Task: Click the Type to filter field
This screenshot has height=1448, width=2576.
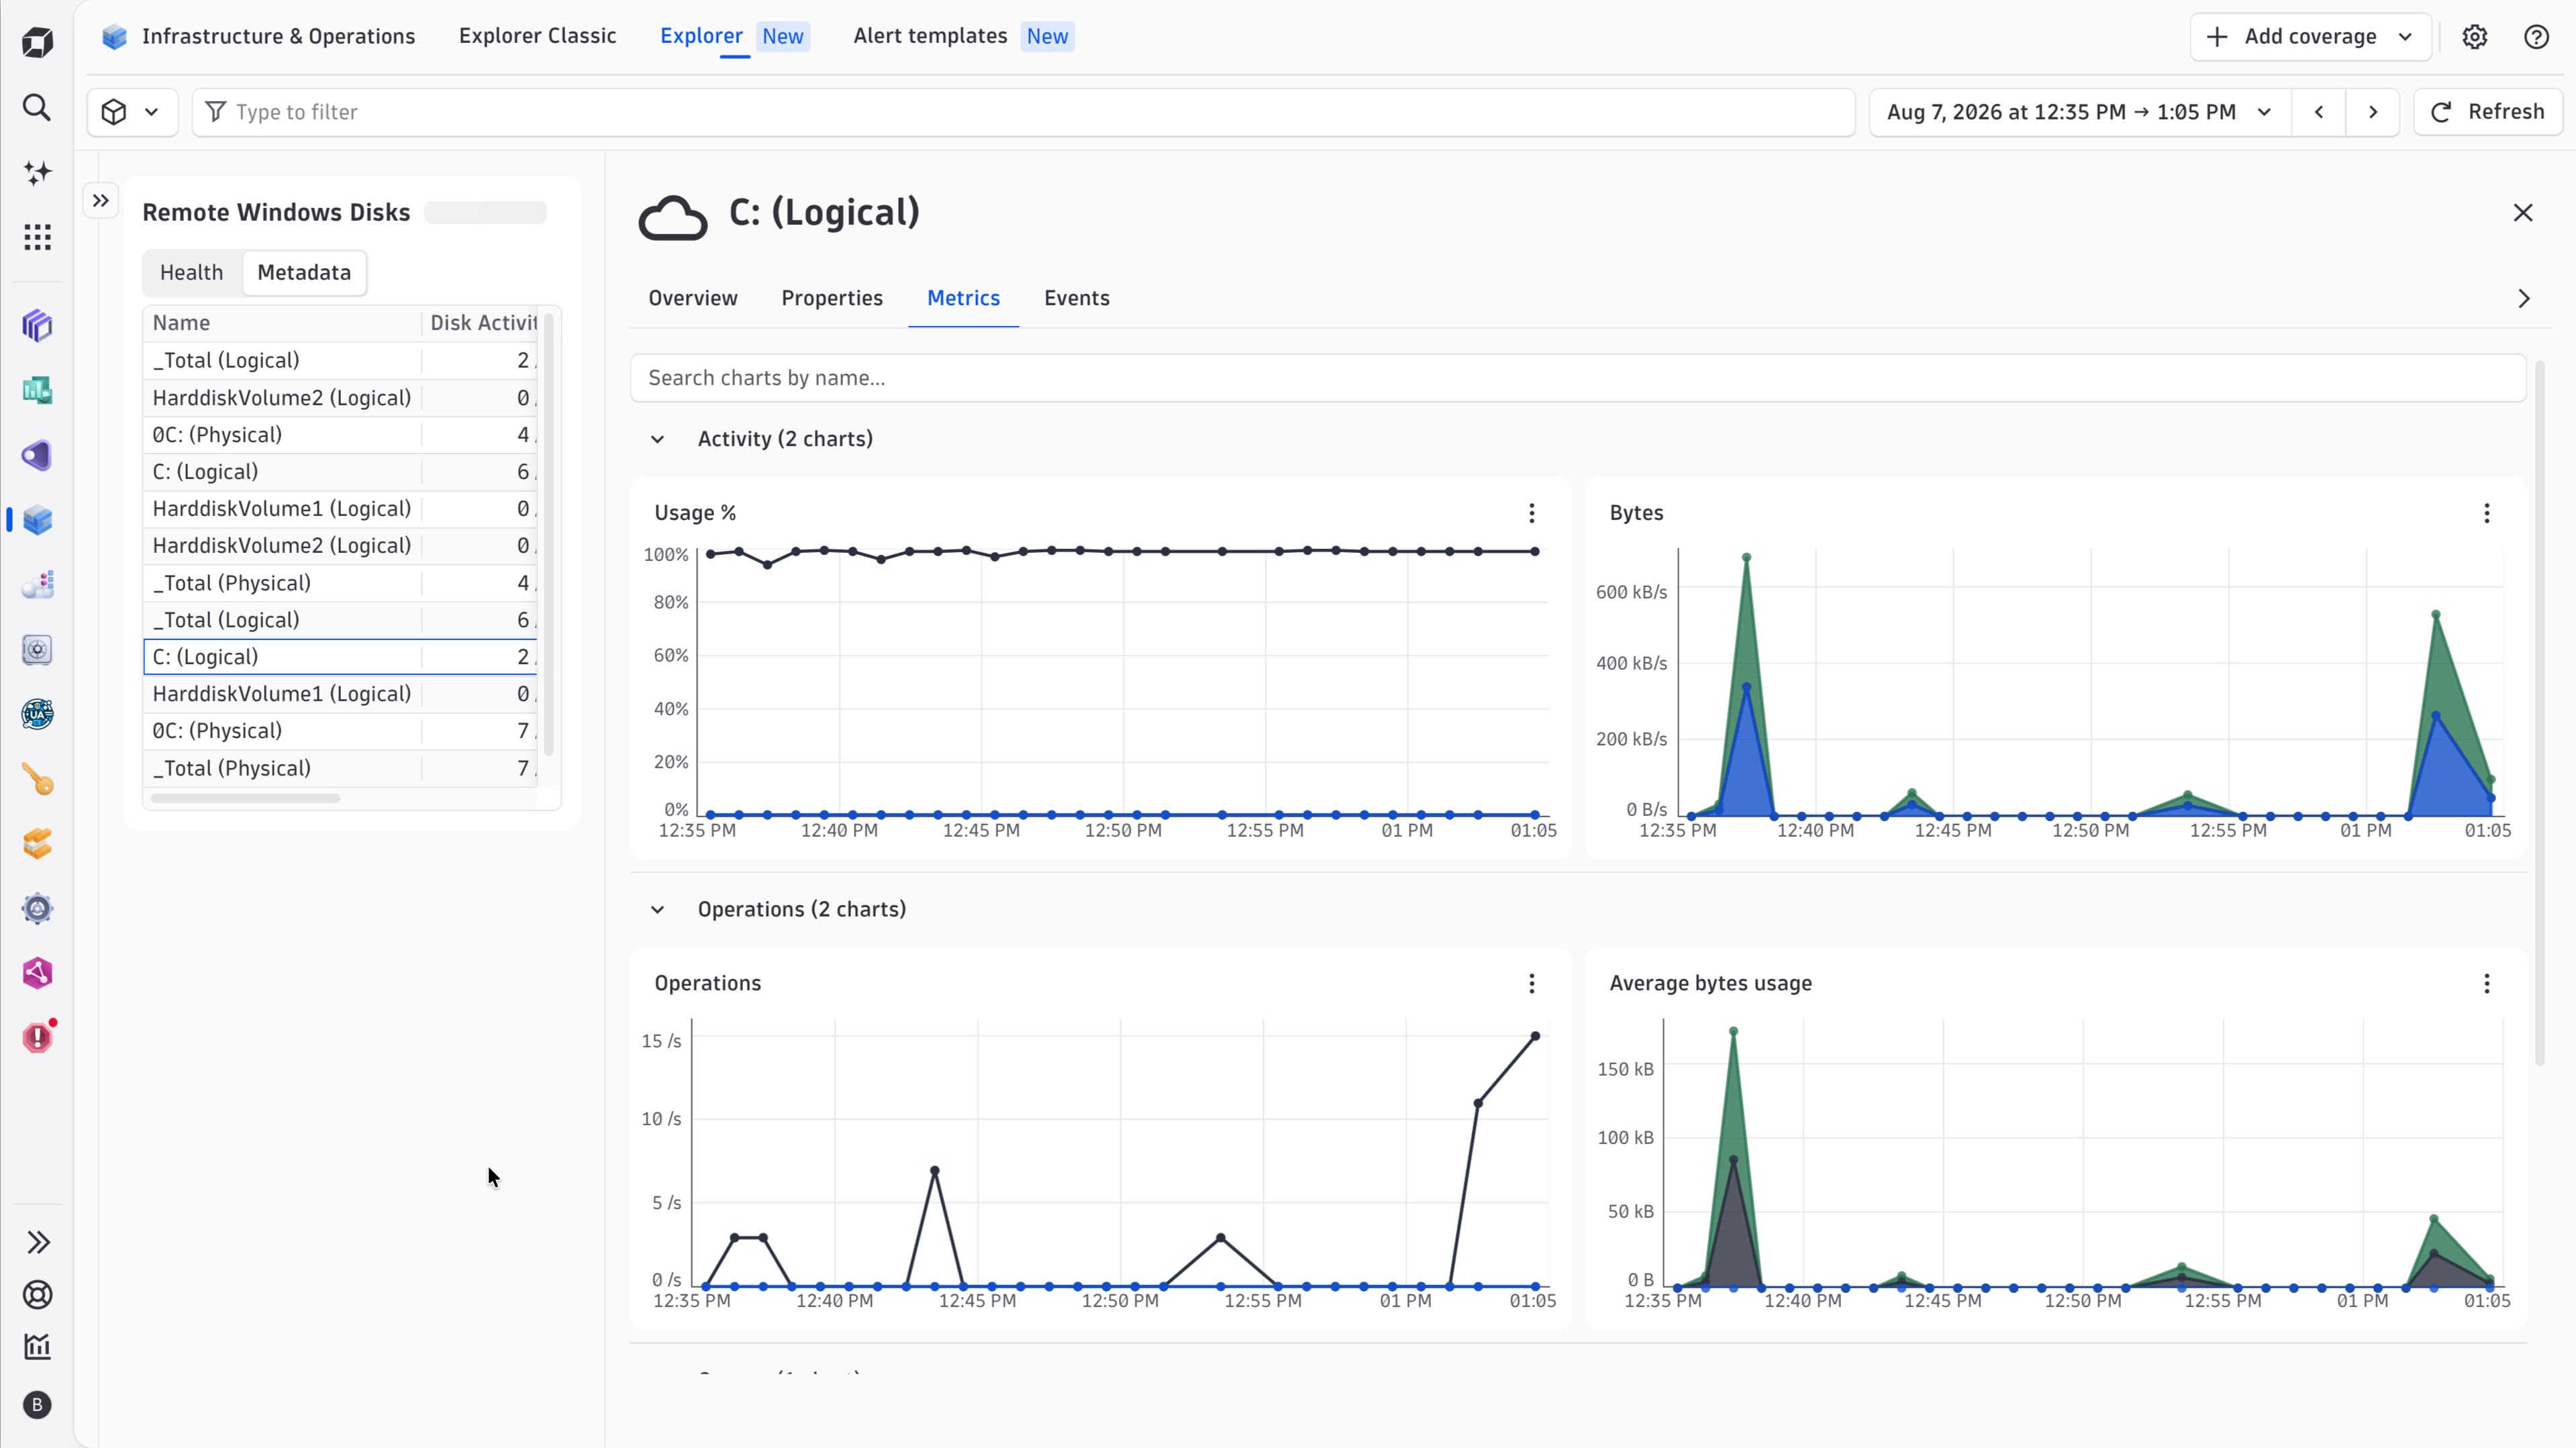Action: pyautogui.click(x=1023, y=111)
